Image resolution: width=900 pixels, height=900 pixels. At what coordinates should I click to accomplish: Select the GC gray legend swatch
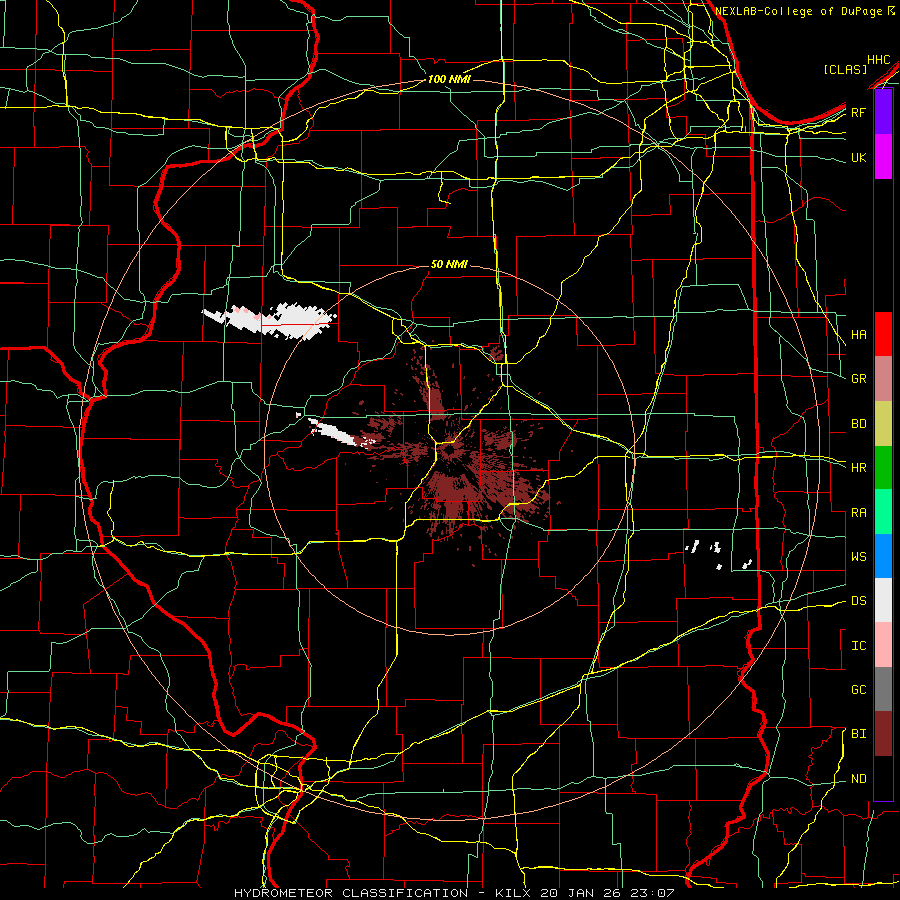tap(883, 689)
